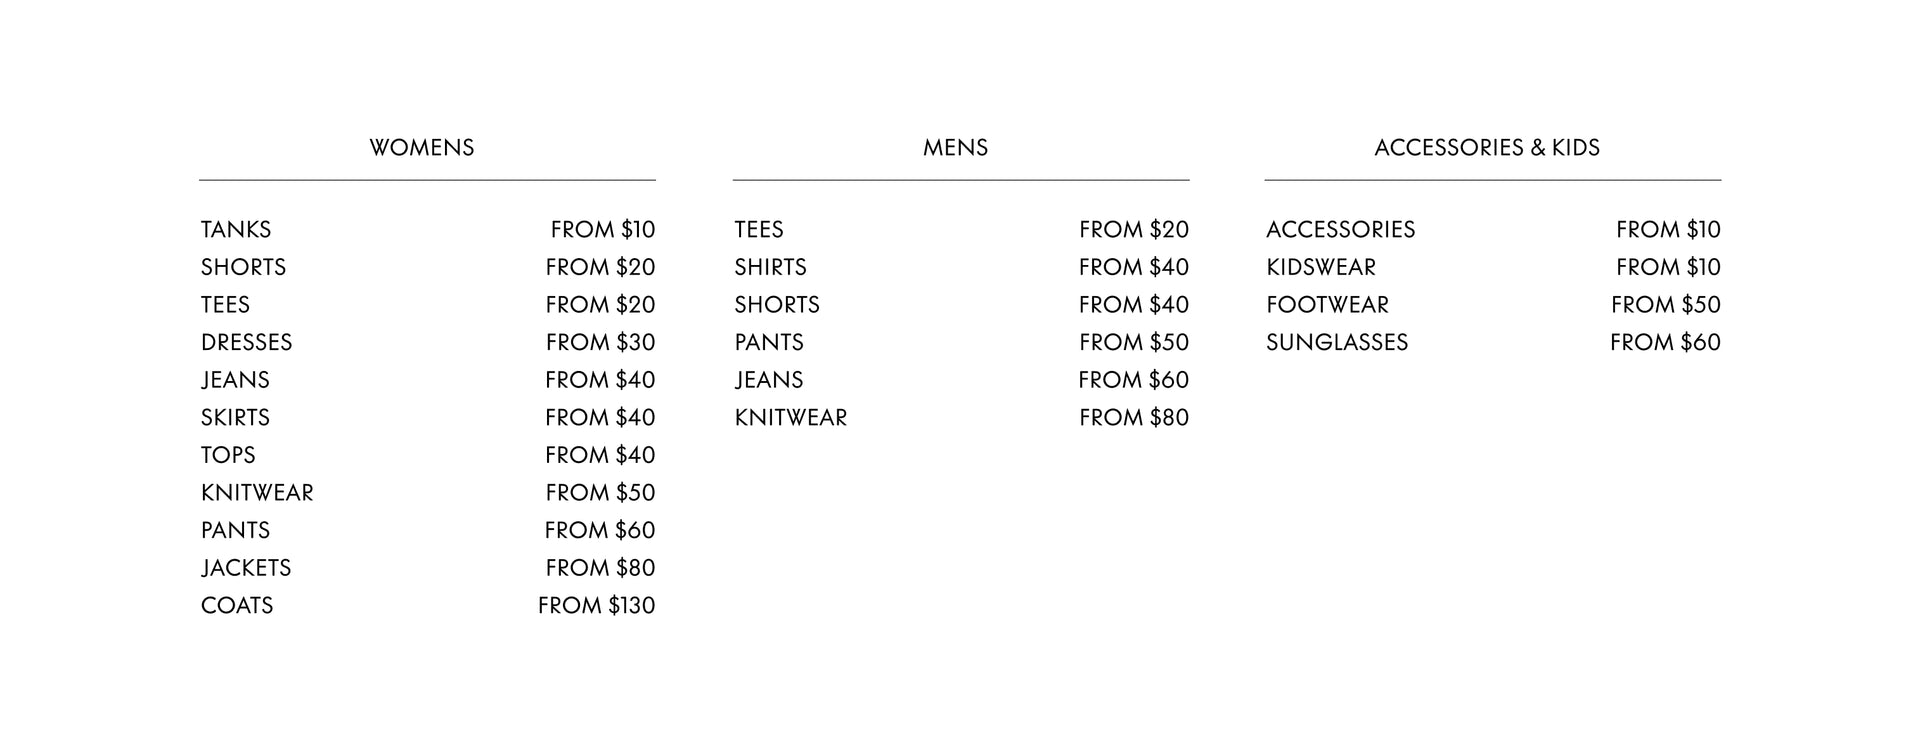Screen dimensions: 1920x752
Task: Open Skirts in Womens column
Action: pos(428,417)
